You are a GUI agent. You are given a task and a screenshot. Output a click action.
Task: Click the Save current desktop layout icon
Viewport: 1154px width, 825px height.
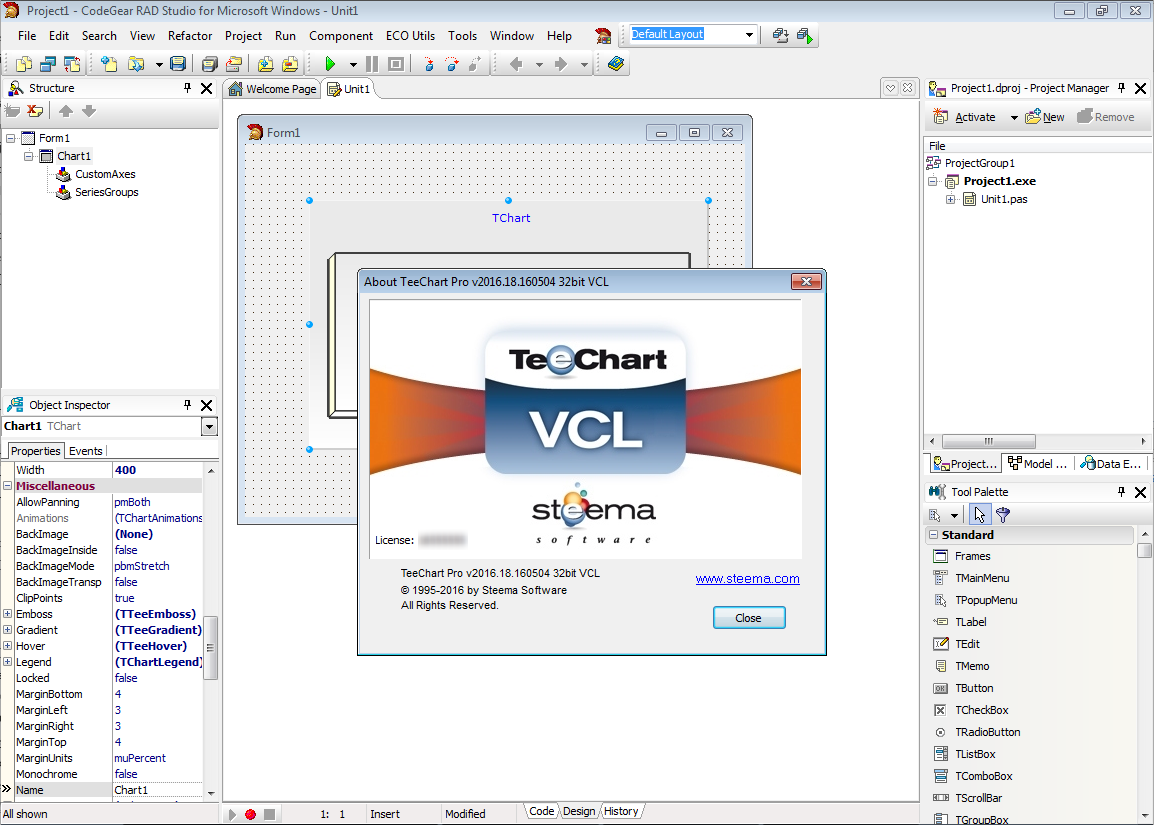pyautogui.click(x=780, y=35)
